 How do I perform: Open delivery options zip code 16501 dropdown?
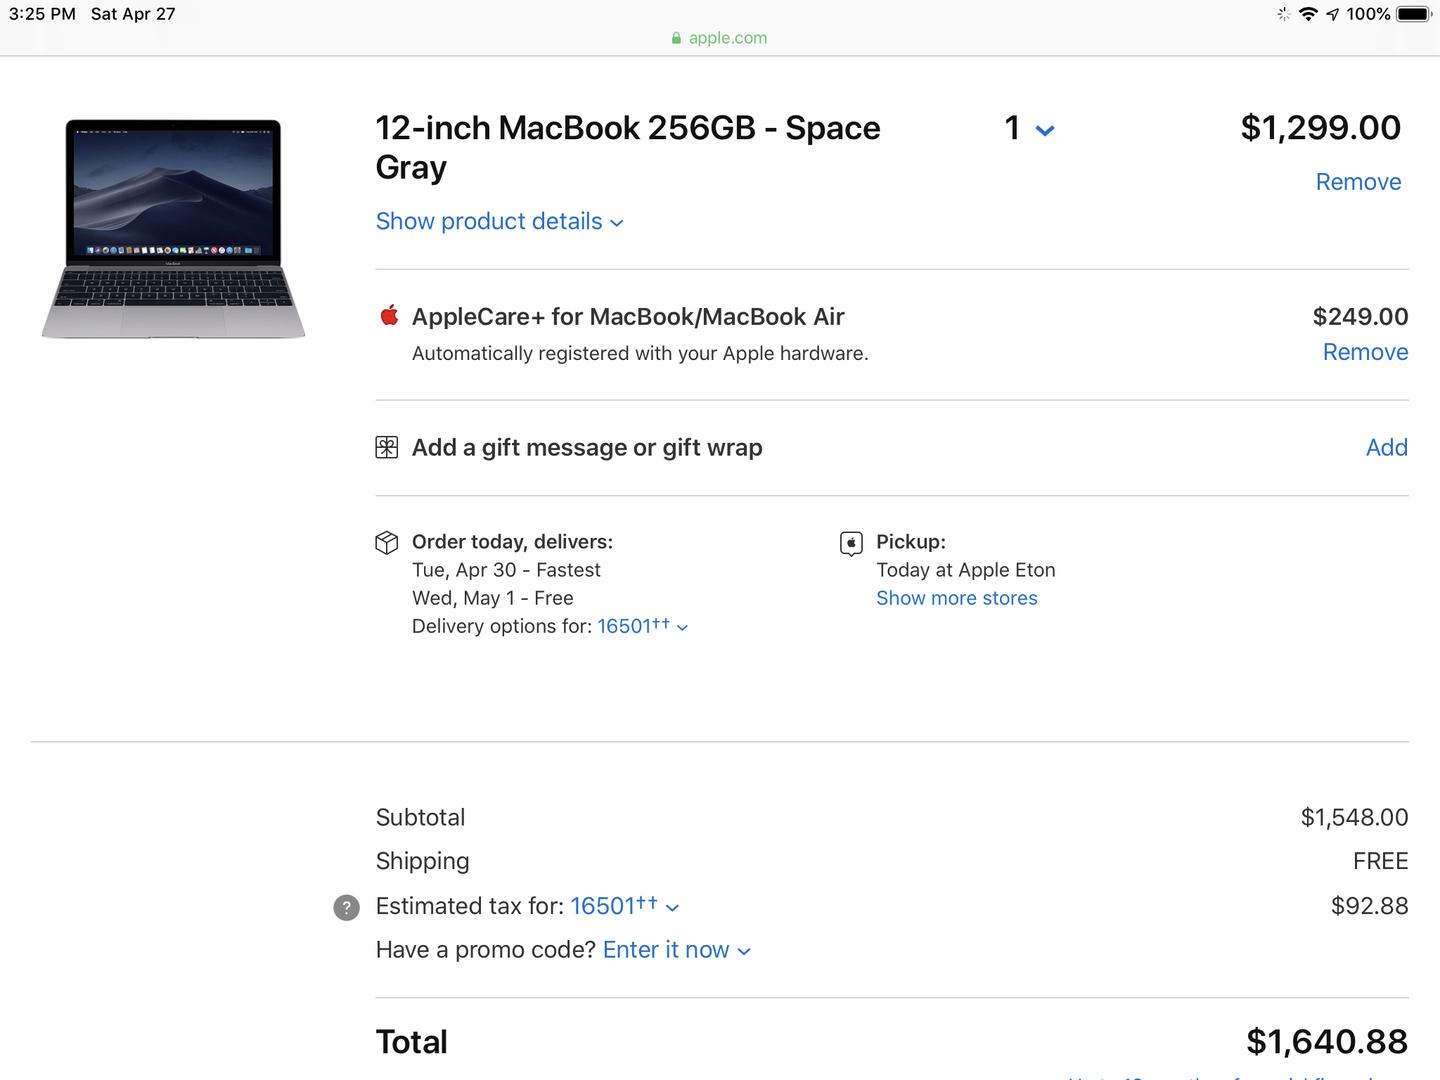(x=643, y=626)
